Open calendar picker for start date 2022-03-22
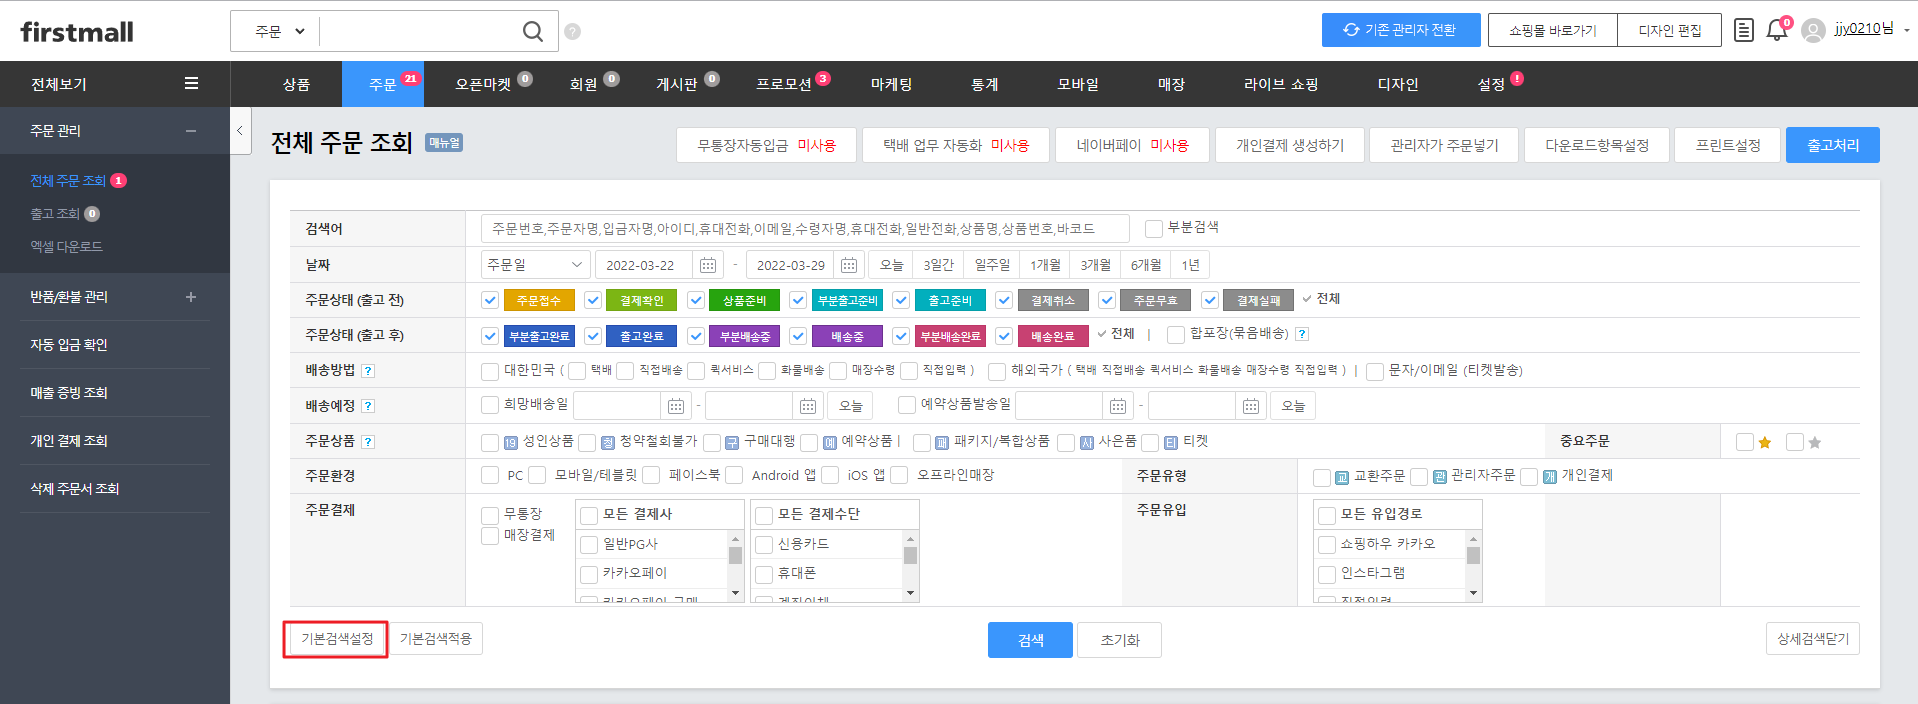Screen dimensions: 1918x704 (708, 265)
